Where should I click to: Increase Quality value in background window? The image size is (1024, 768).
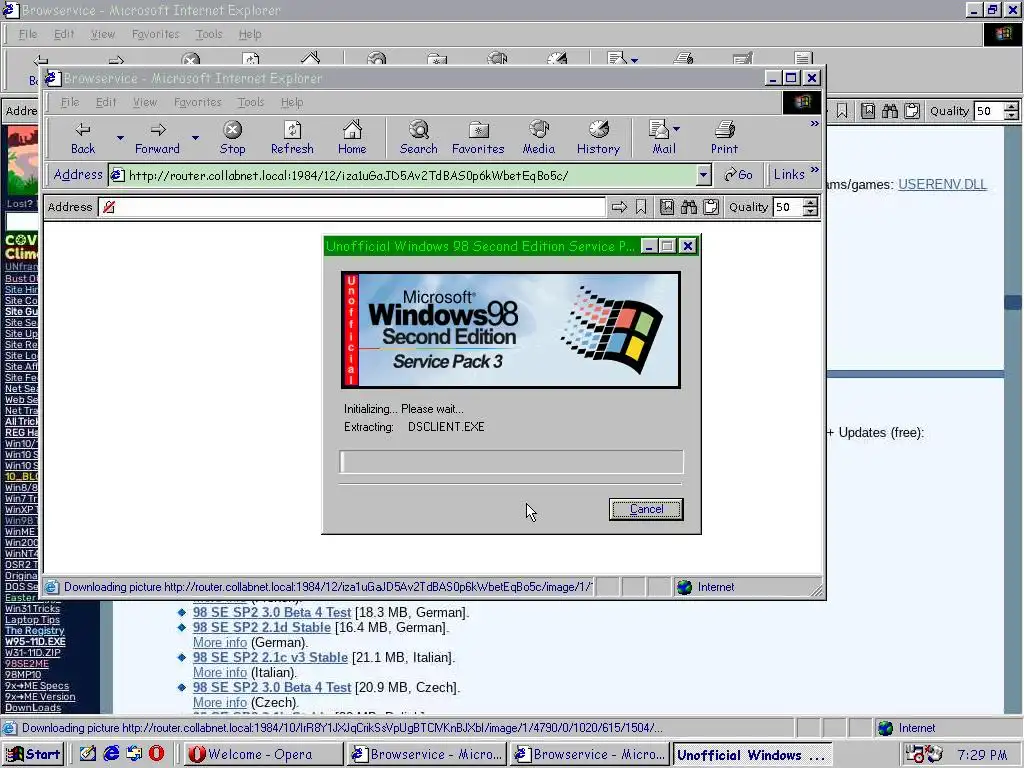pyautogui.click(x=1011, y=106)
